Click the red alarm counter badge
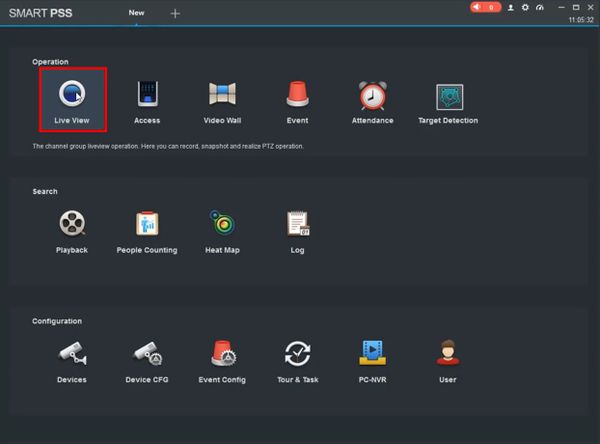The height and width of the screenshot is (444, 600). (486, 7)
